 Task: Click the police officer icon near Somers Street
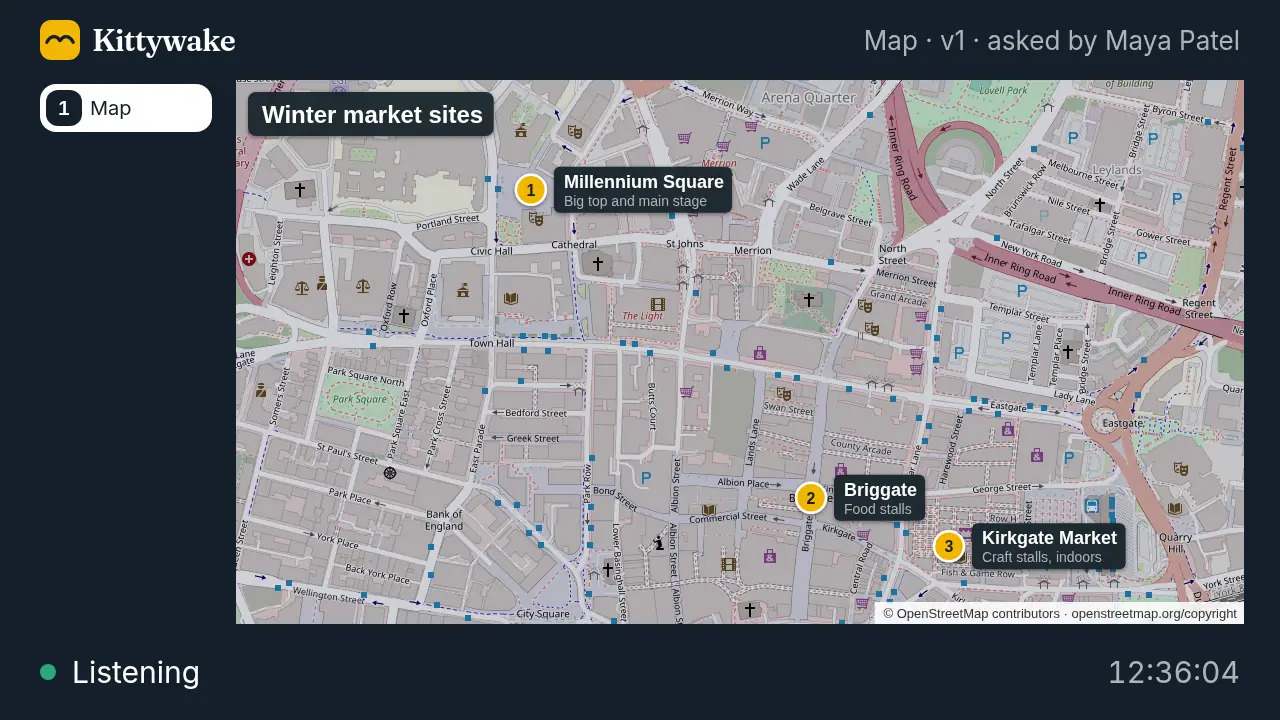261,390
